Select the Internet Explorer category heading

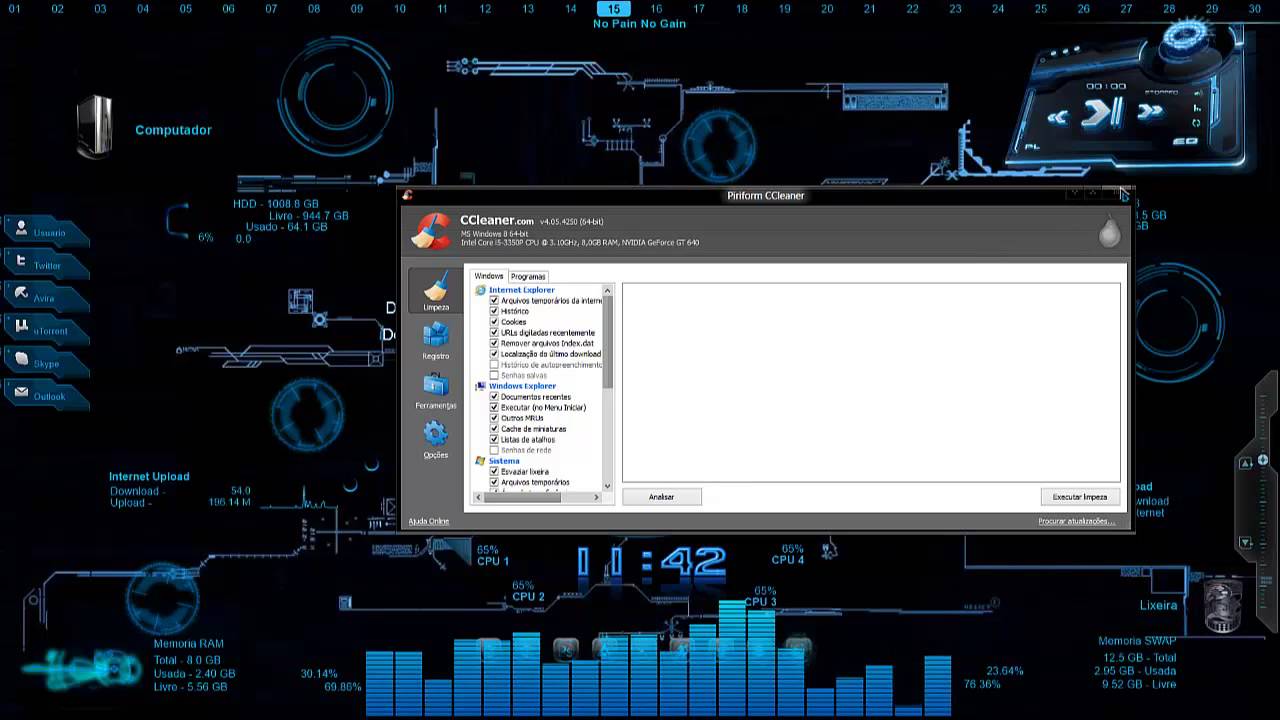521,290
